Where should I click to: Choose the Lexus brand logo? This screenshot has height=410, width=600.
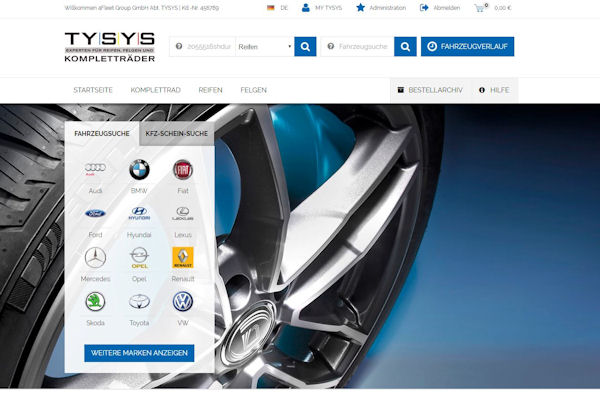(x=183, y=214)
